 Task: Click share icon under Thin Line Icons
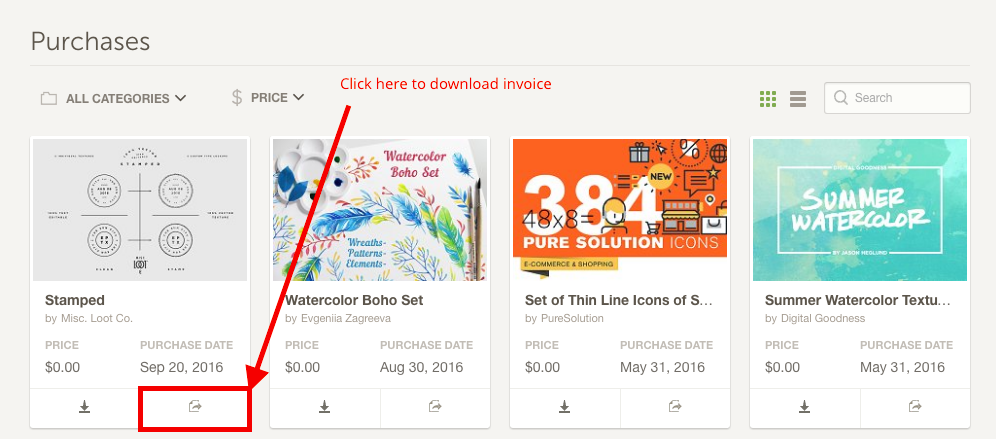[675, 407]
